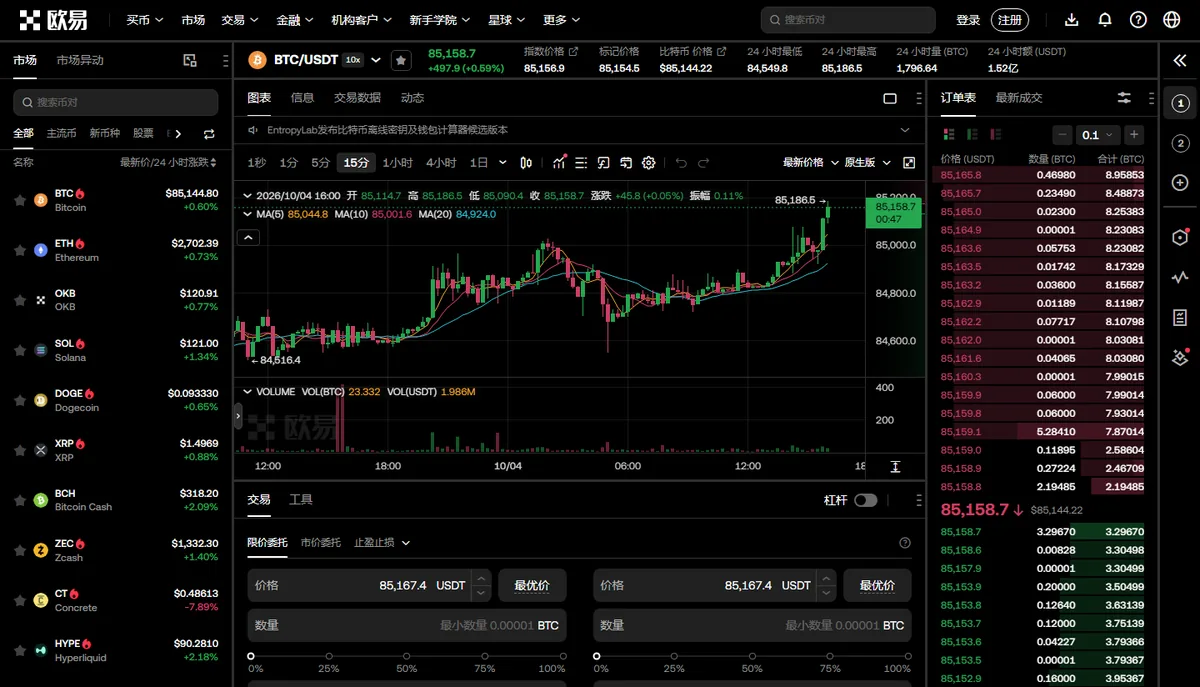Open the candlestick chart type icon

coord(527,163)
